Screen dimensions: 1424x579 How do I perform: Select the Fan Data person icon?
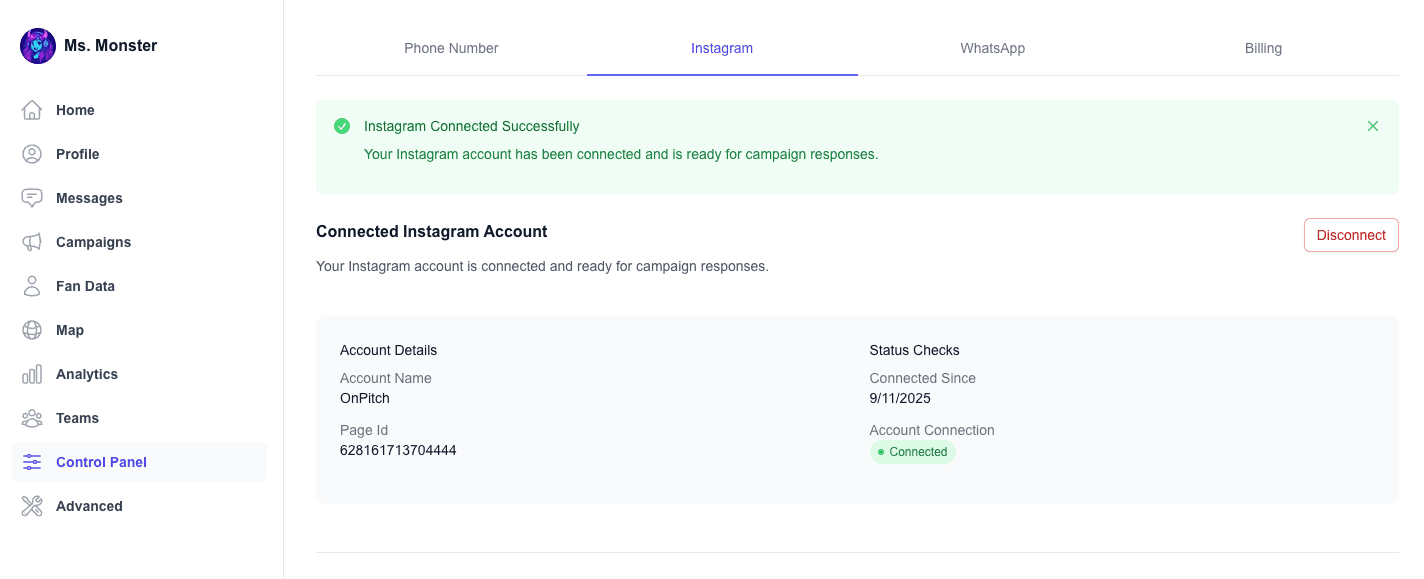(x=32, y=286)
